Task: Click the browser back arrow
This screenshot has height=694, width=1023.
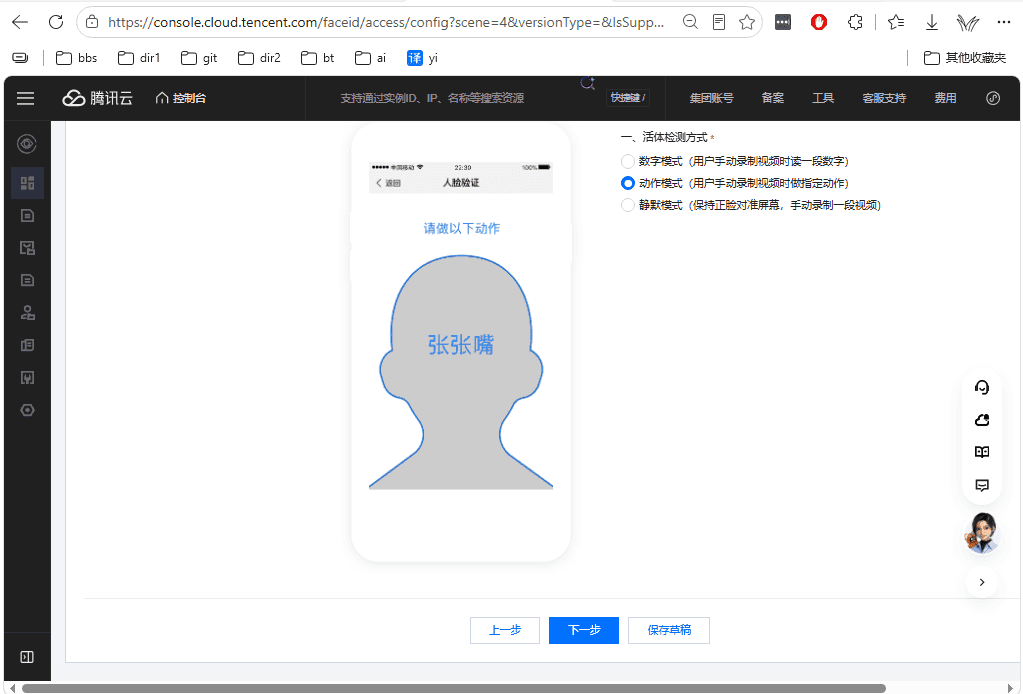Action: [20, 22]
